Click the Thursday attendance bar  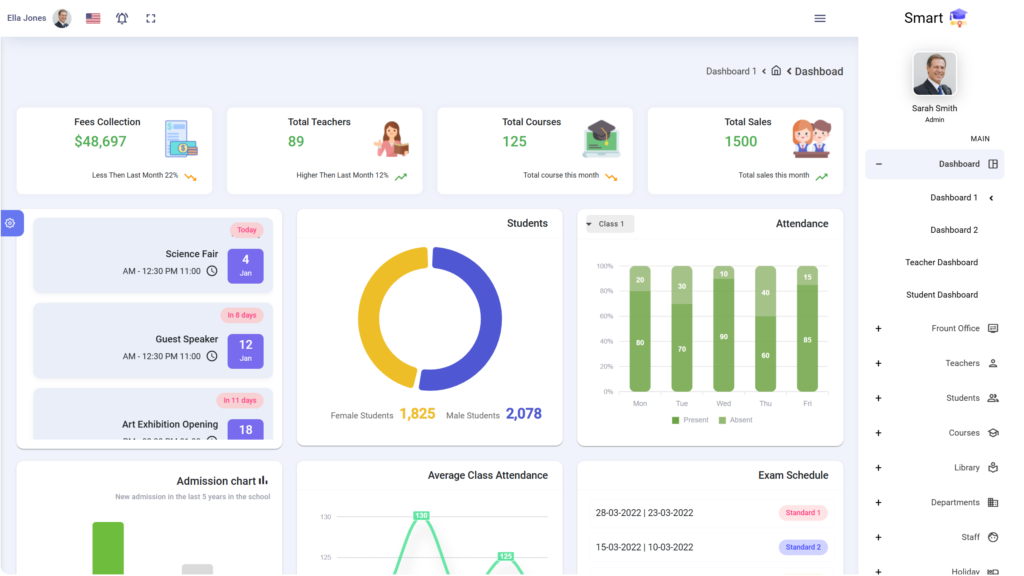[765, 328]
